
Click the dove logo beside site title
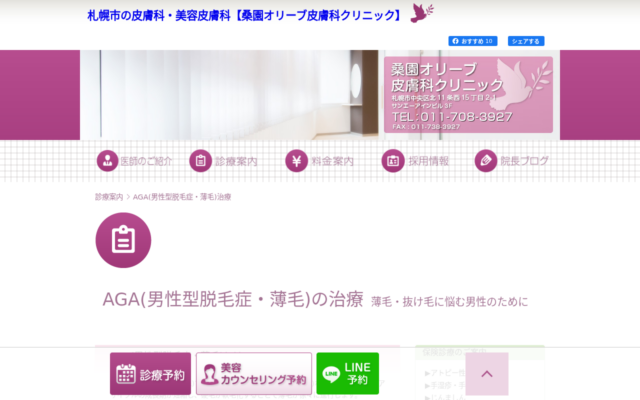click(423, 13)
